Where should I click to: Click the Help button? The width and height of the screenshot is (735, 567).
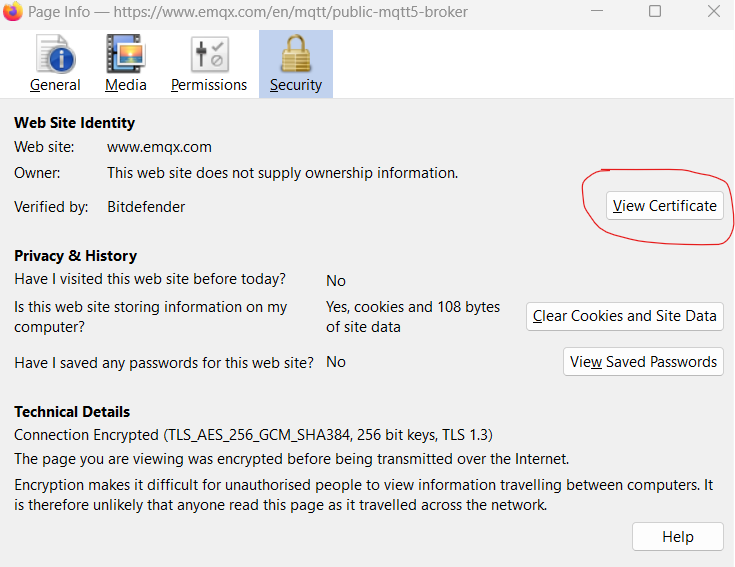(677, 537)
